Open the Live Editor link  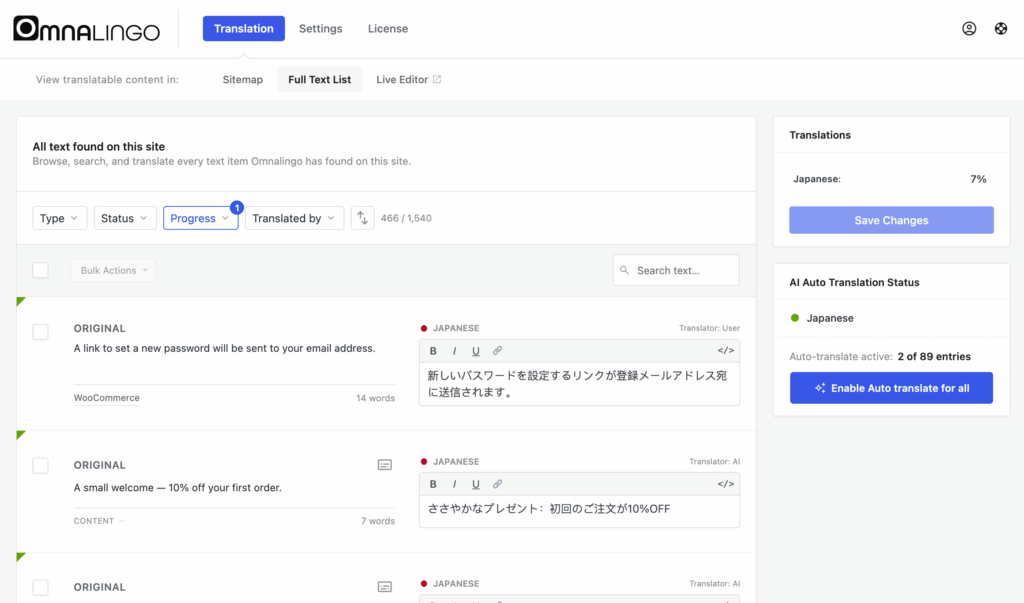point(409,80)
